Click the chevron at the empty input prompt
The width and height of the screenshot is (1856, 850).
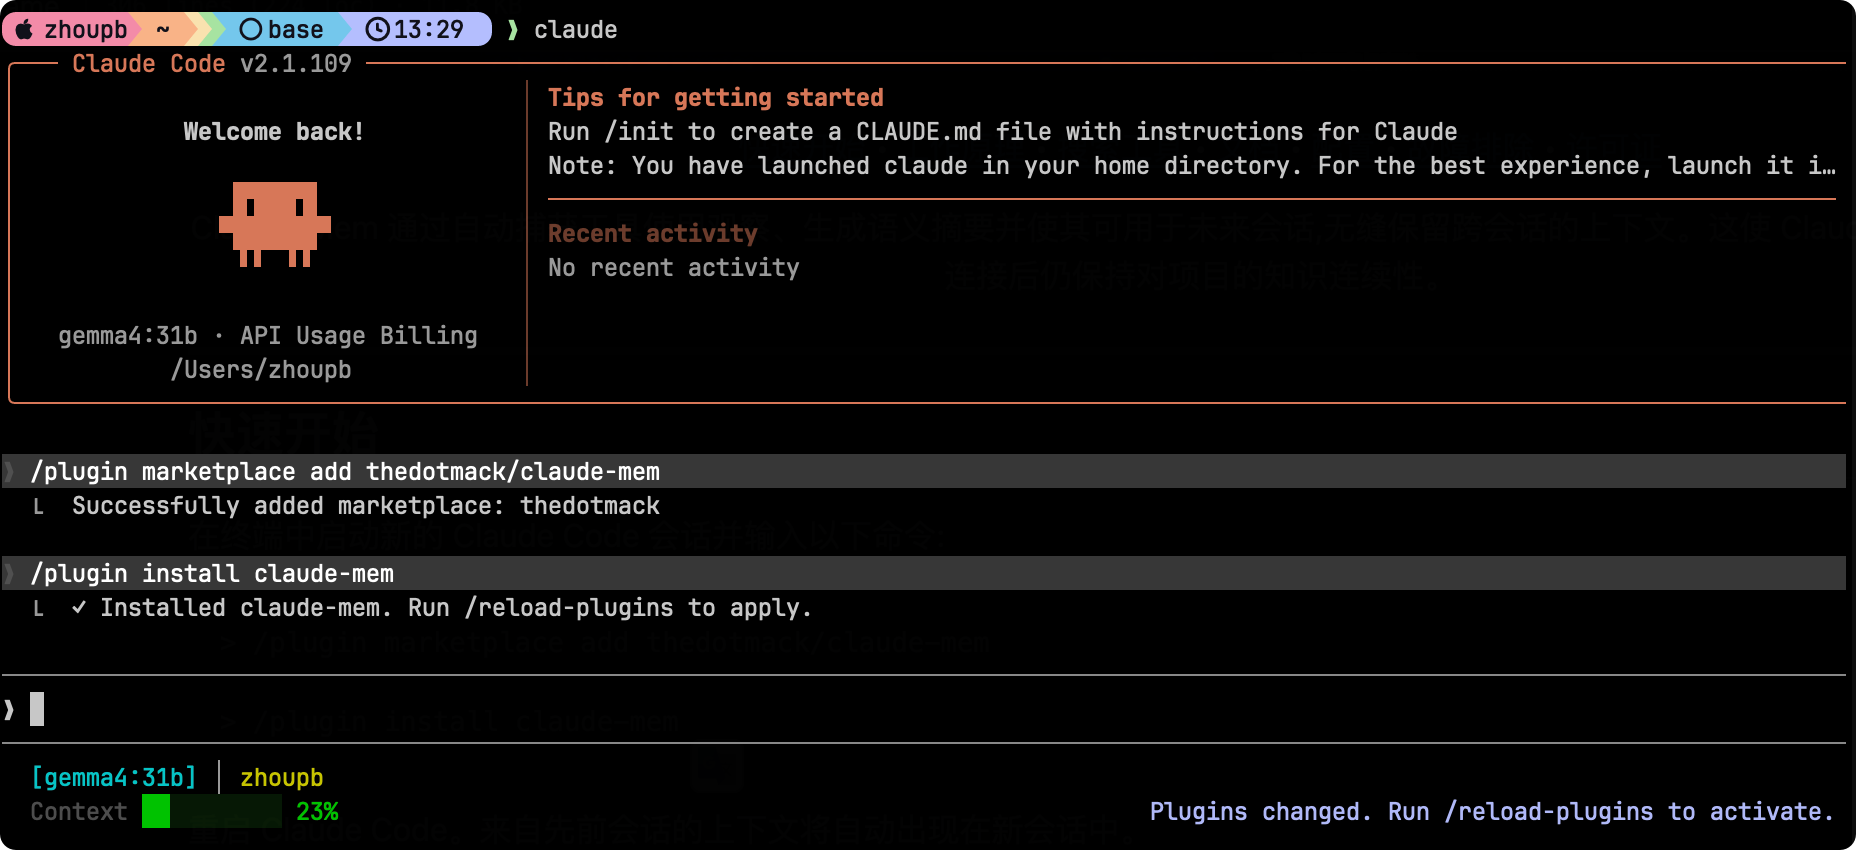pos(10,709)
